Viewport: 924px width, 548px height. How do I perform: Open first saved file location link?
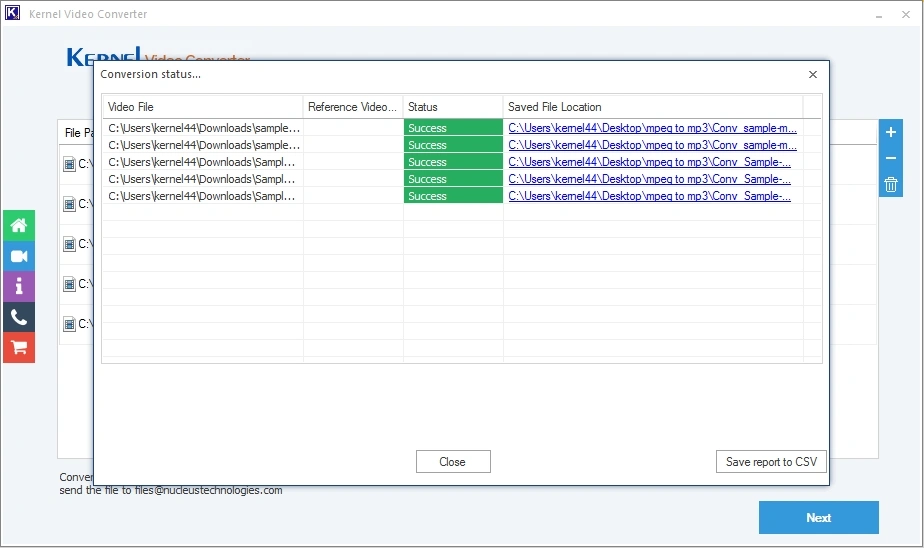652,128
